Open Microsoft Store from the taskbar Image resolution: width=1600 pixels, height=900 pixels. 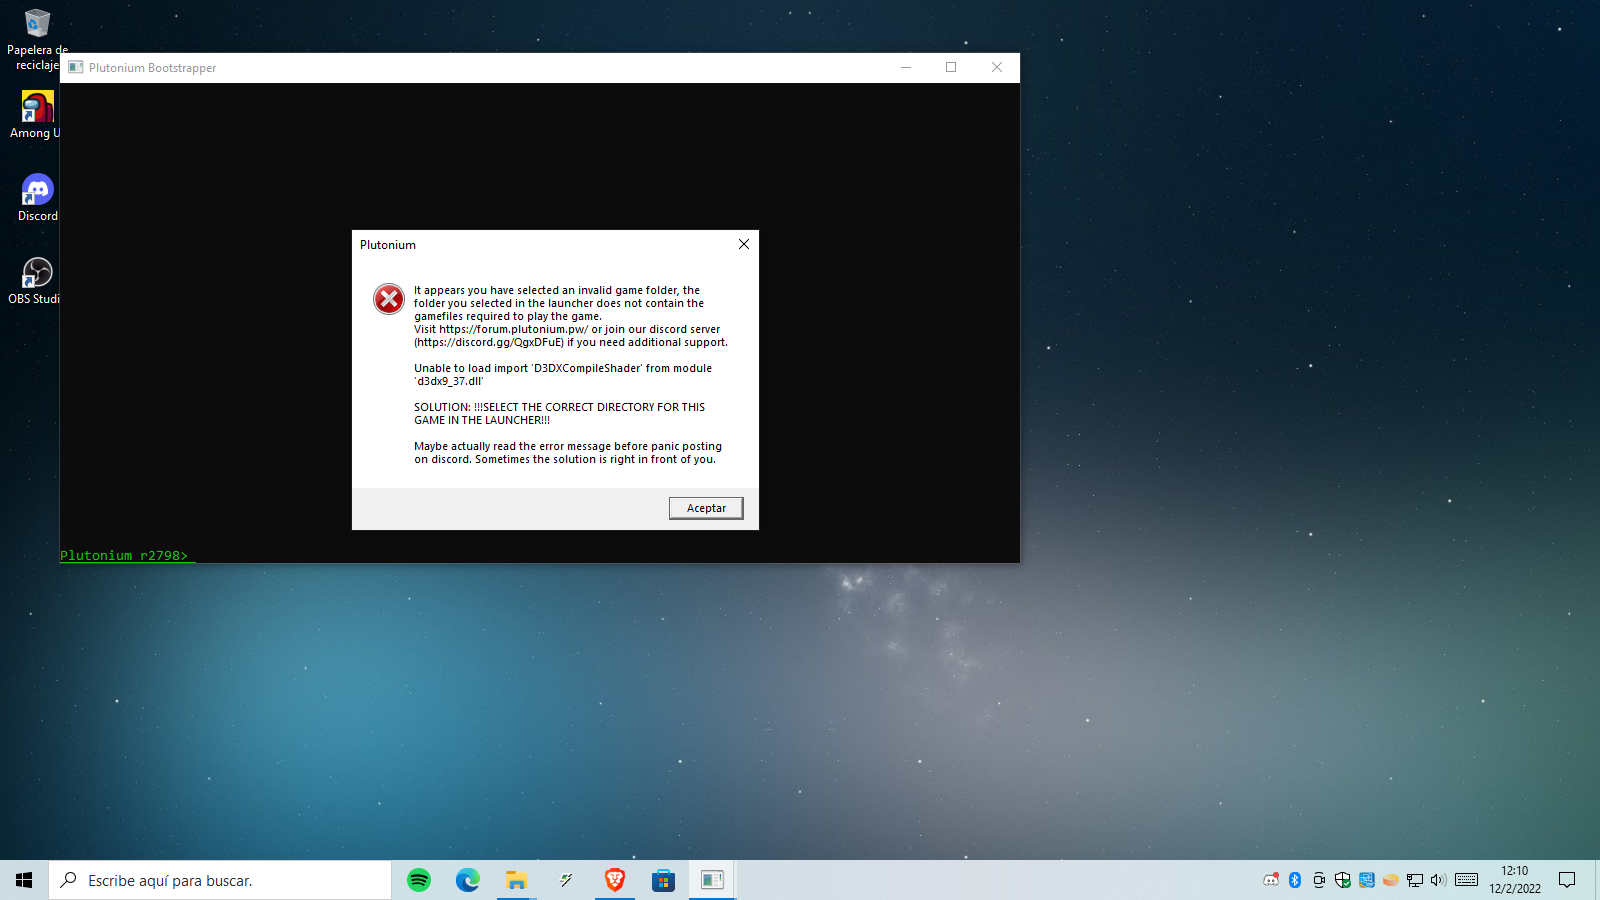click(663, 880)
